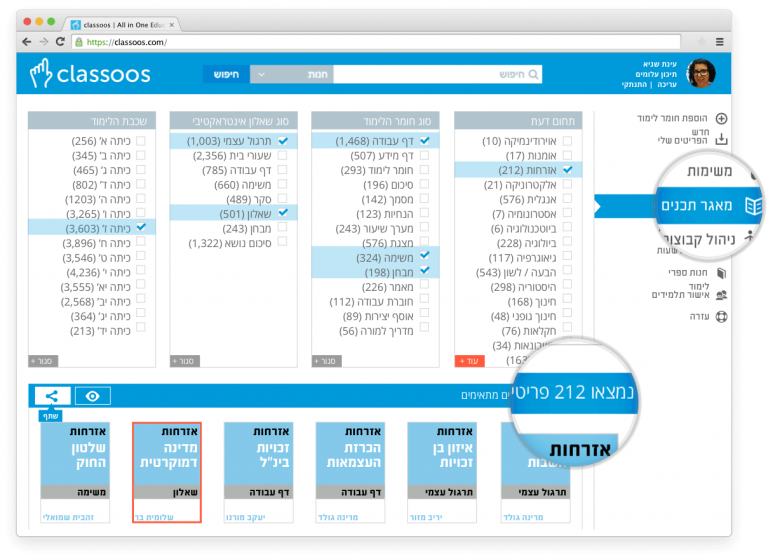Expand subject list with עוד + button

(468, 361)
